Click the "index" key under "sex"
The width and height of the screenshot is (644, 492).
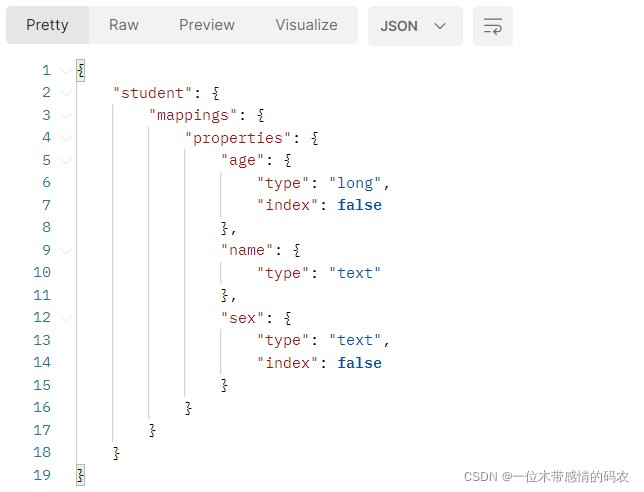coord(289,363)
